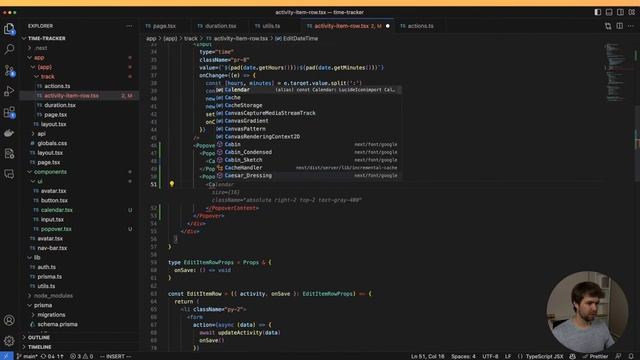Expand the node_modules folder
Screen dimensions: 640x360
[x=53, y=296]
